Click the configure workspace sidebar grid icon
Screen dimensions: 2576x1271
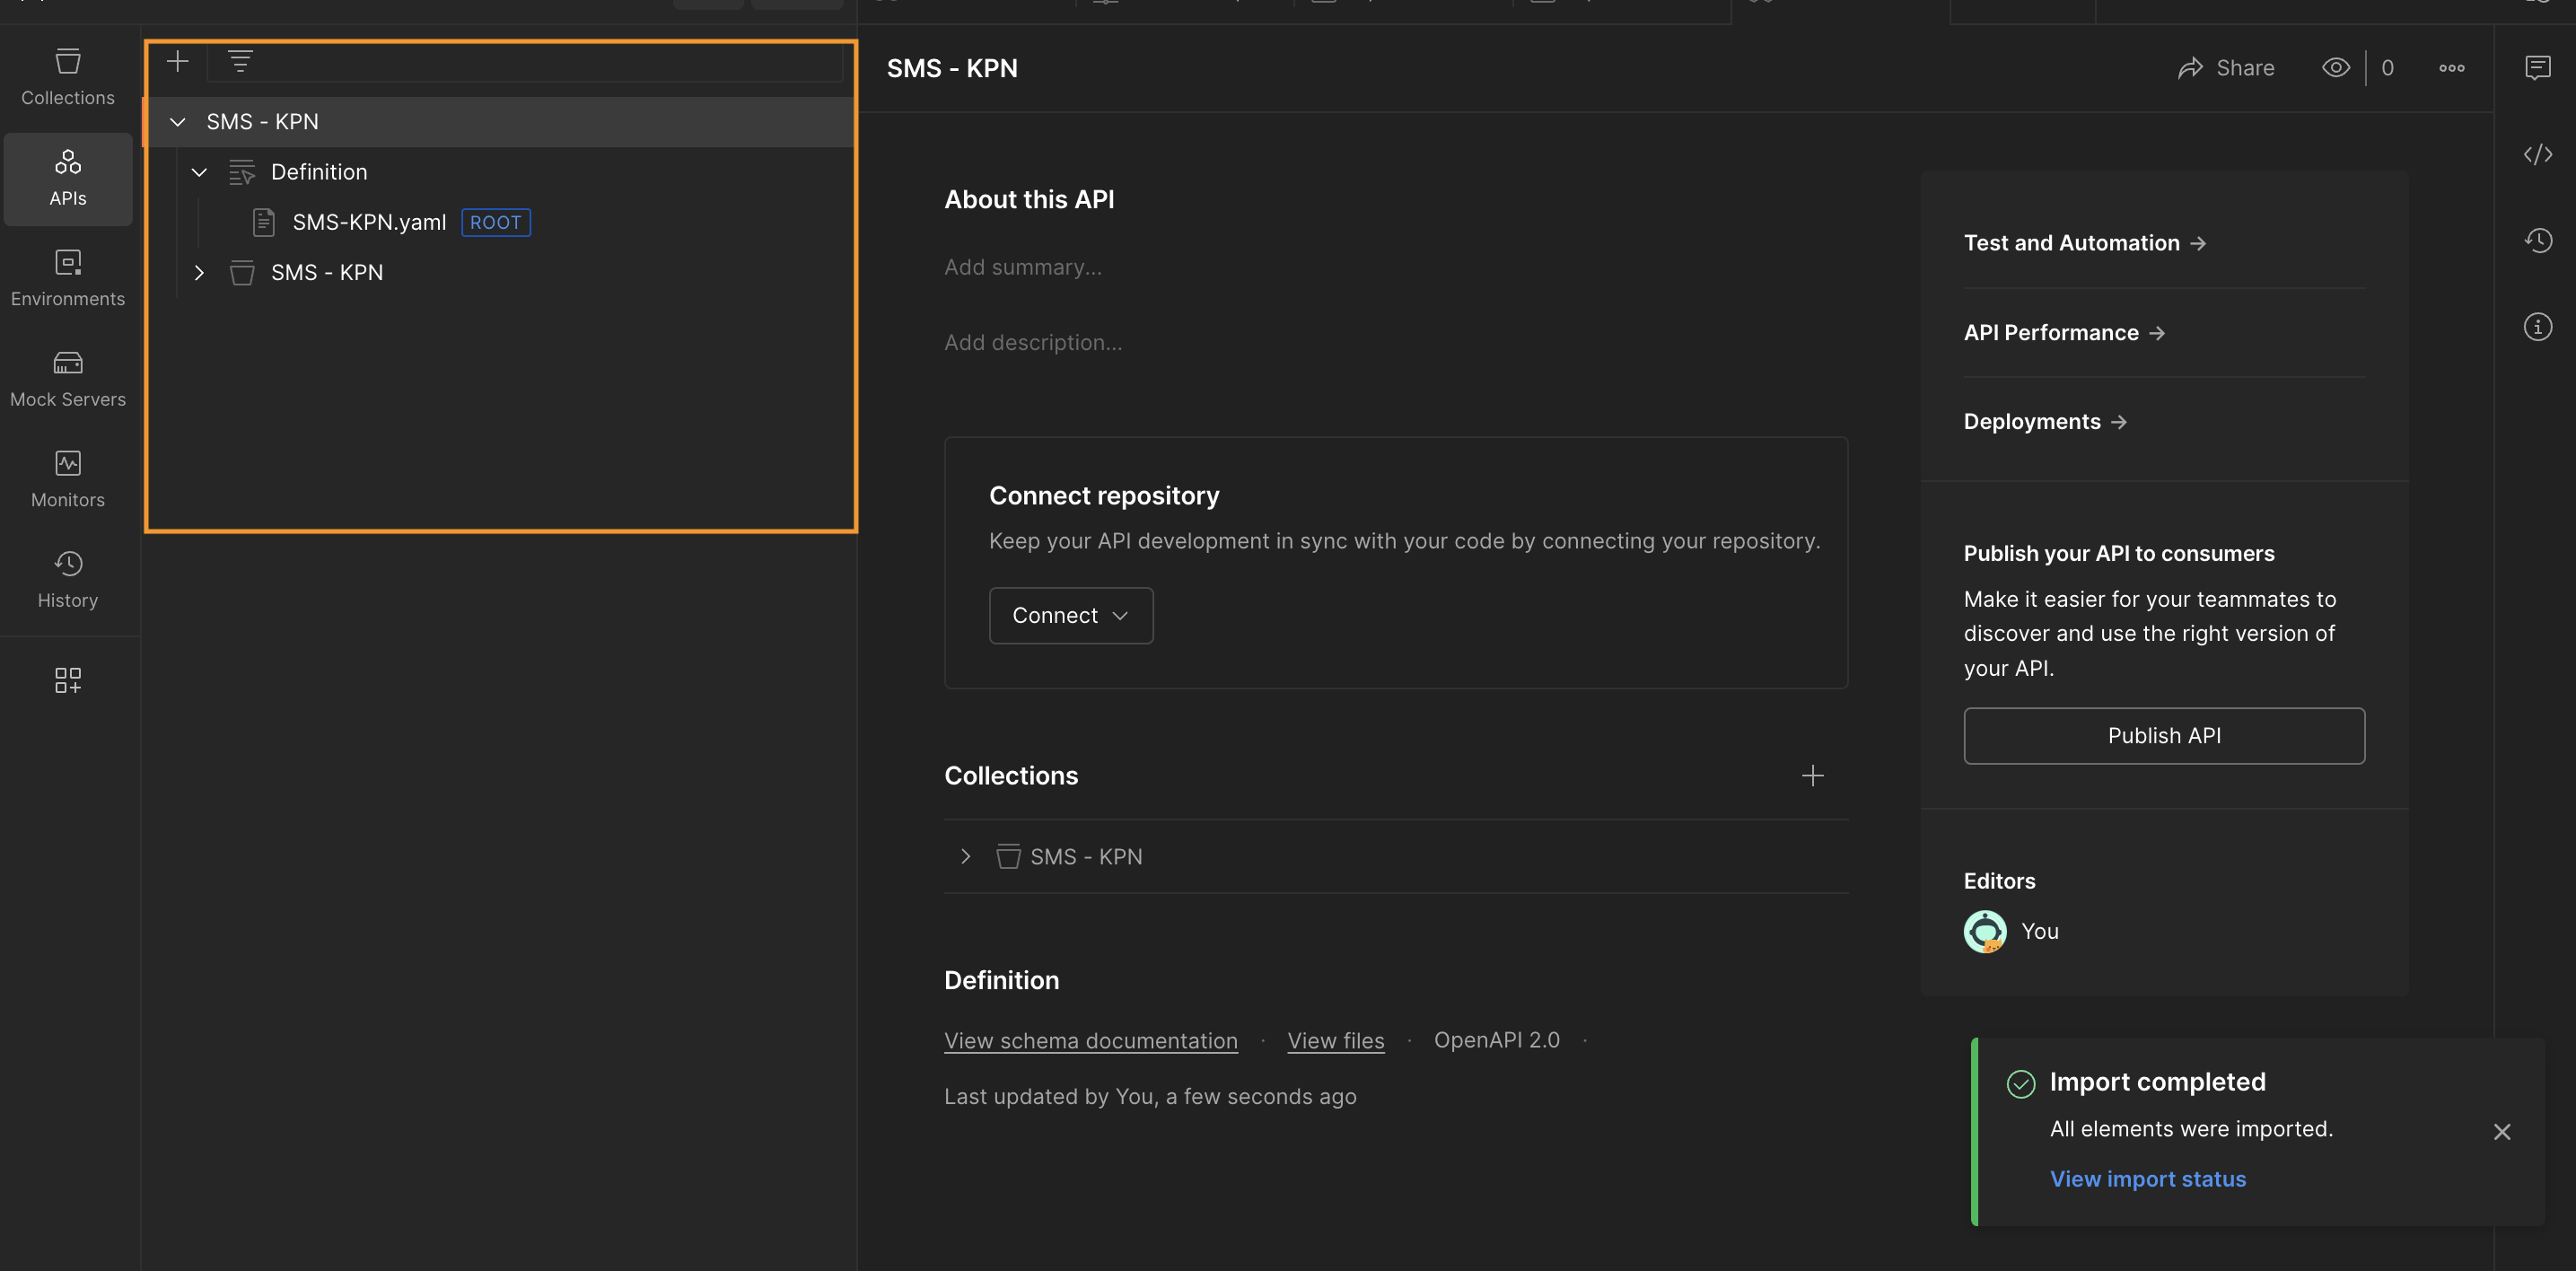pyautogui.click(x=68, y=681)
